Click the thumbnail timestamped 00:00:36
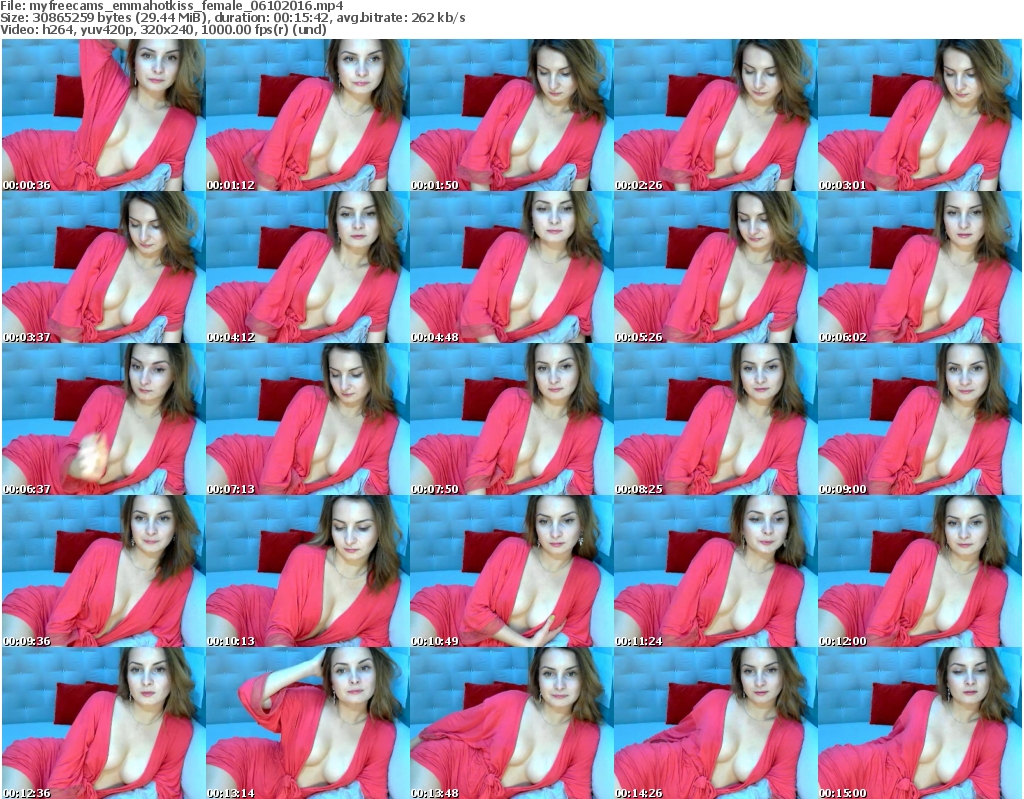Image resolution: width=1024 pixels, height=799 pixels. [x=103, y=115]
